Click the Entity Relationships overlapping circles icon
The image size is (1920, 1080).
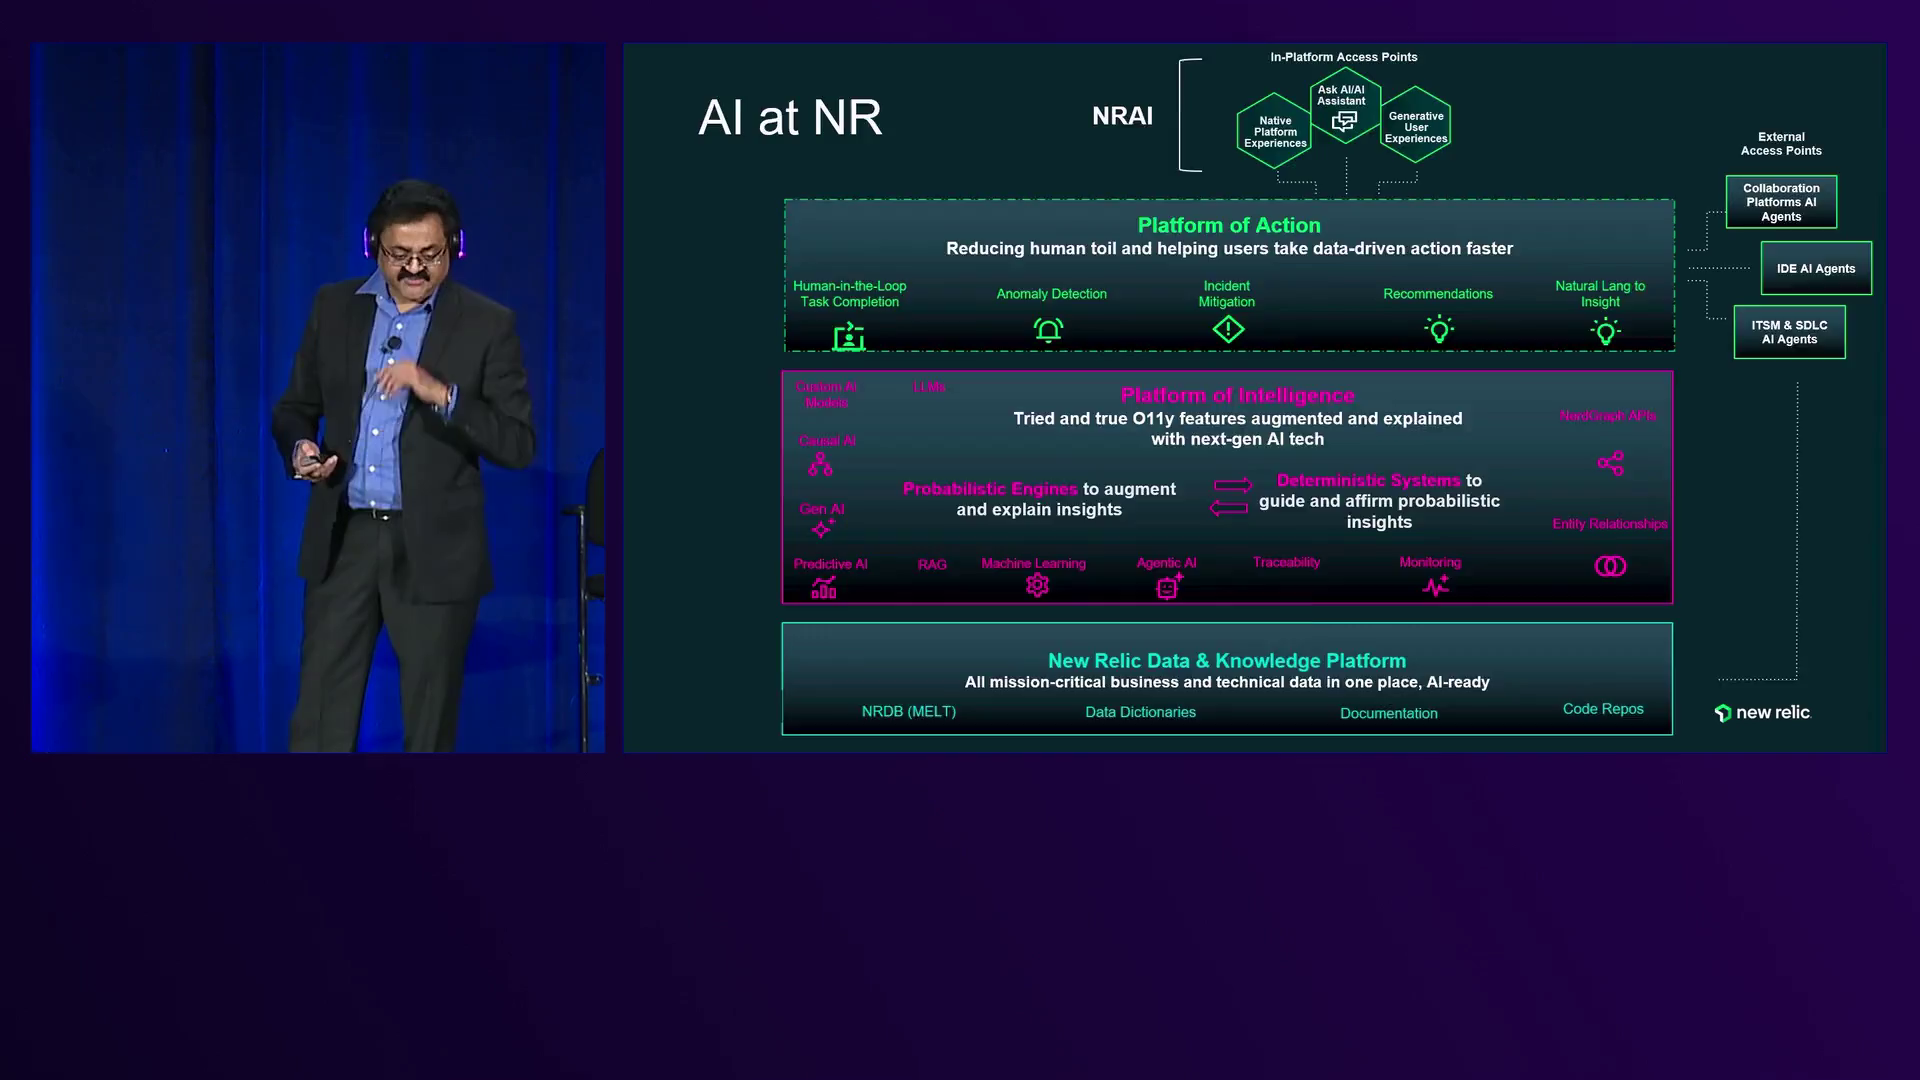click(1610, 566)
